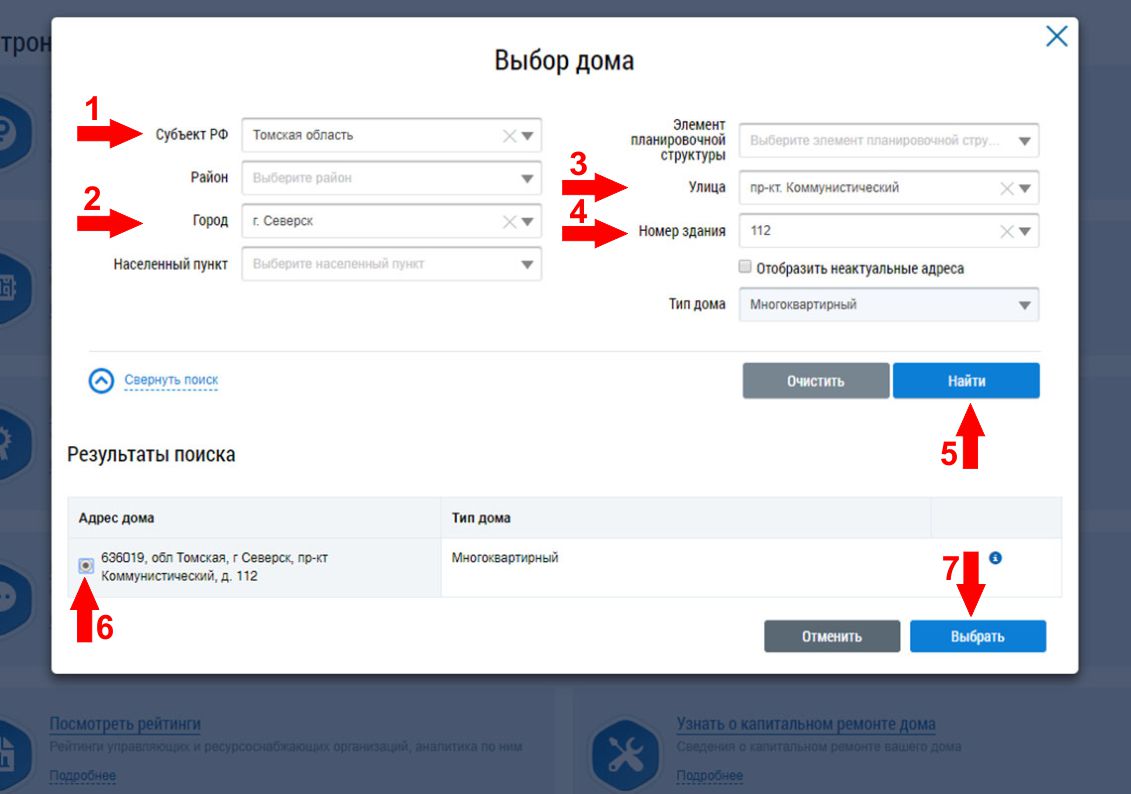Screen dimensions: 1131x794
Task: Open the Тип дома dropdown
Action: coord(889,304)
